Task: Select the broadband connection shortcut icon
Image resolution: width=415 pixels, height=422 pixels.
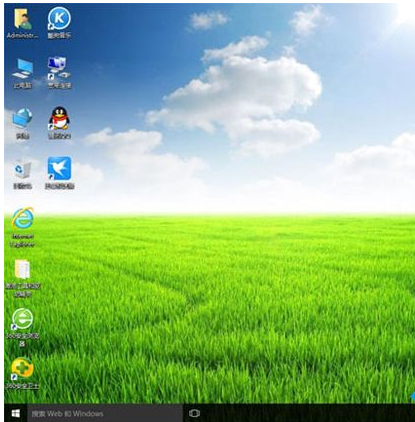Action: 59,69
